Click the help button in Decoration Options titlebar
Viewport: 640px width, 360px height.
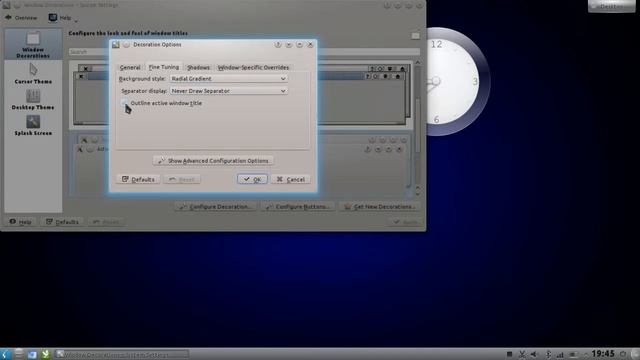[278, 44]
